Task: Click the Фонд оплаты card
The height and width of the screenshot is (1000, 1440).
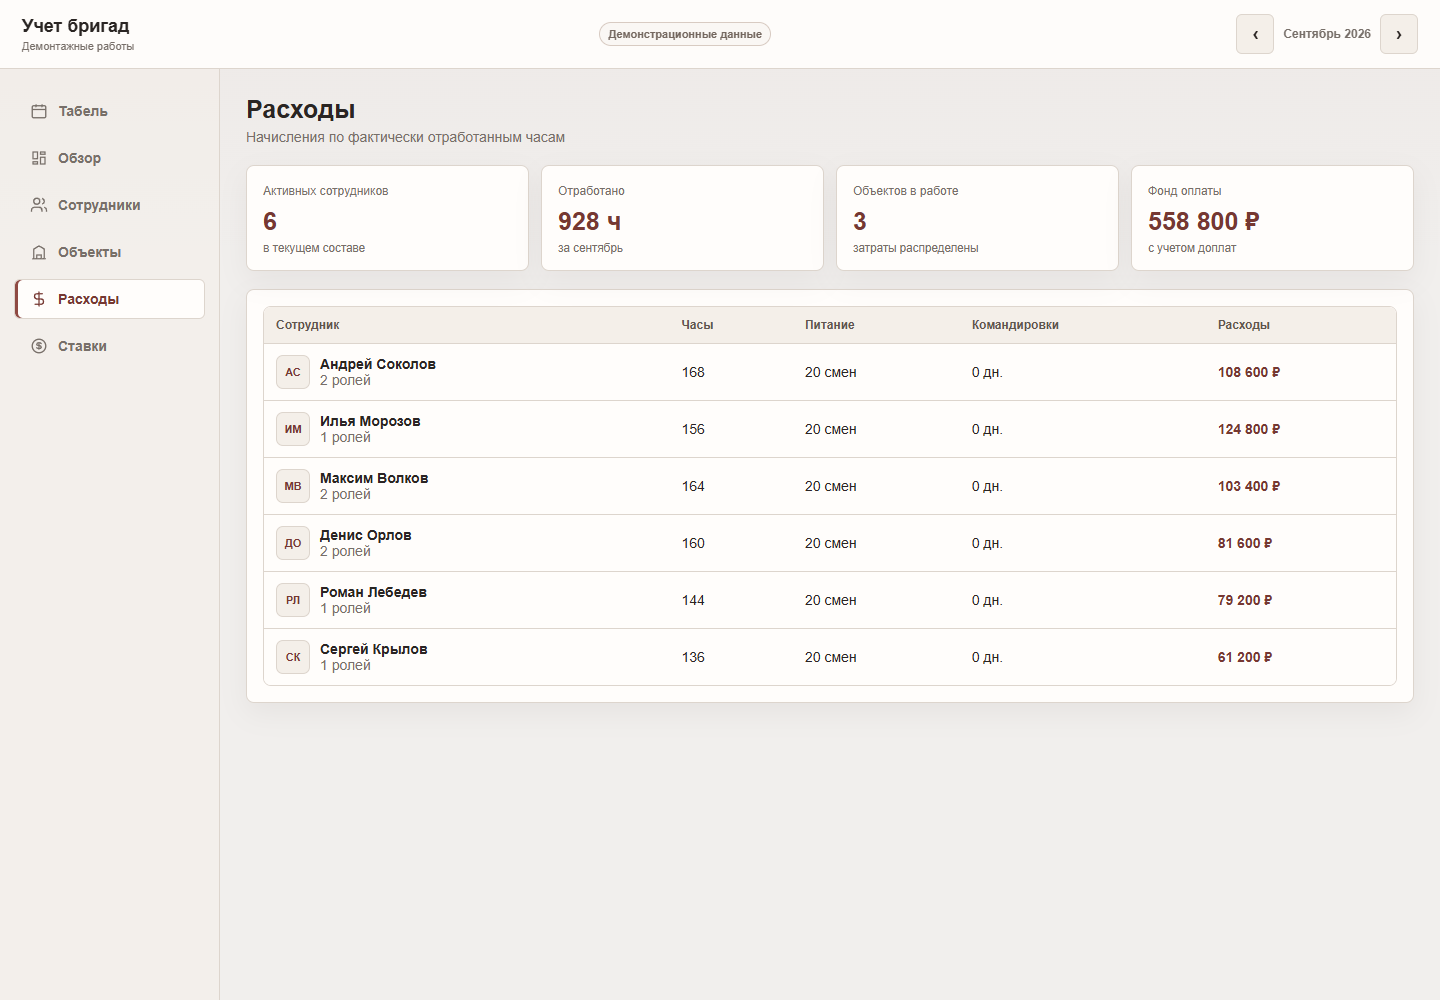Action: pyautogui.click(x=1272, y=218)
